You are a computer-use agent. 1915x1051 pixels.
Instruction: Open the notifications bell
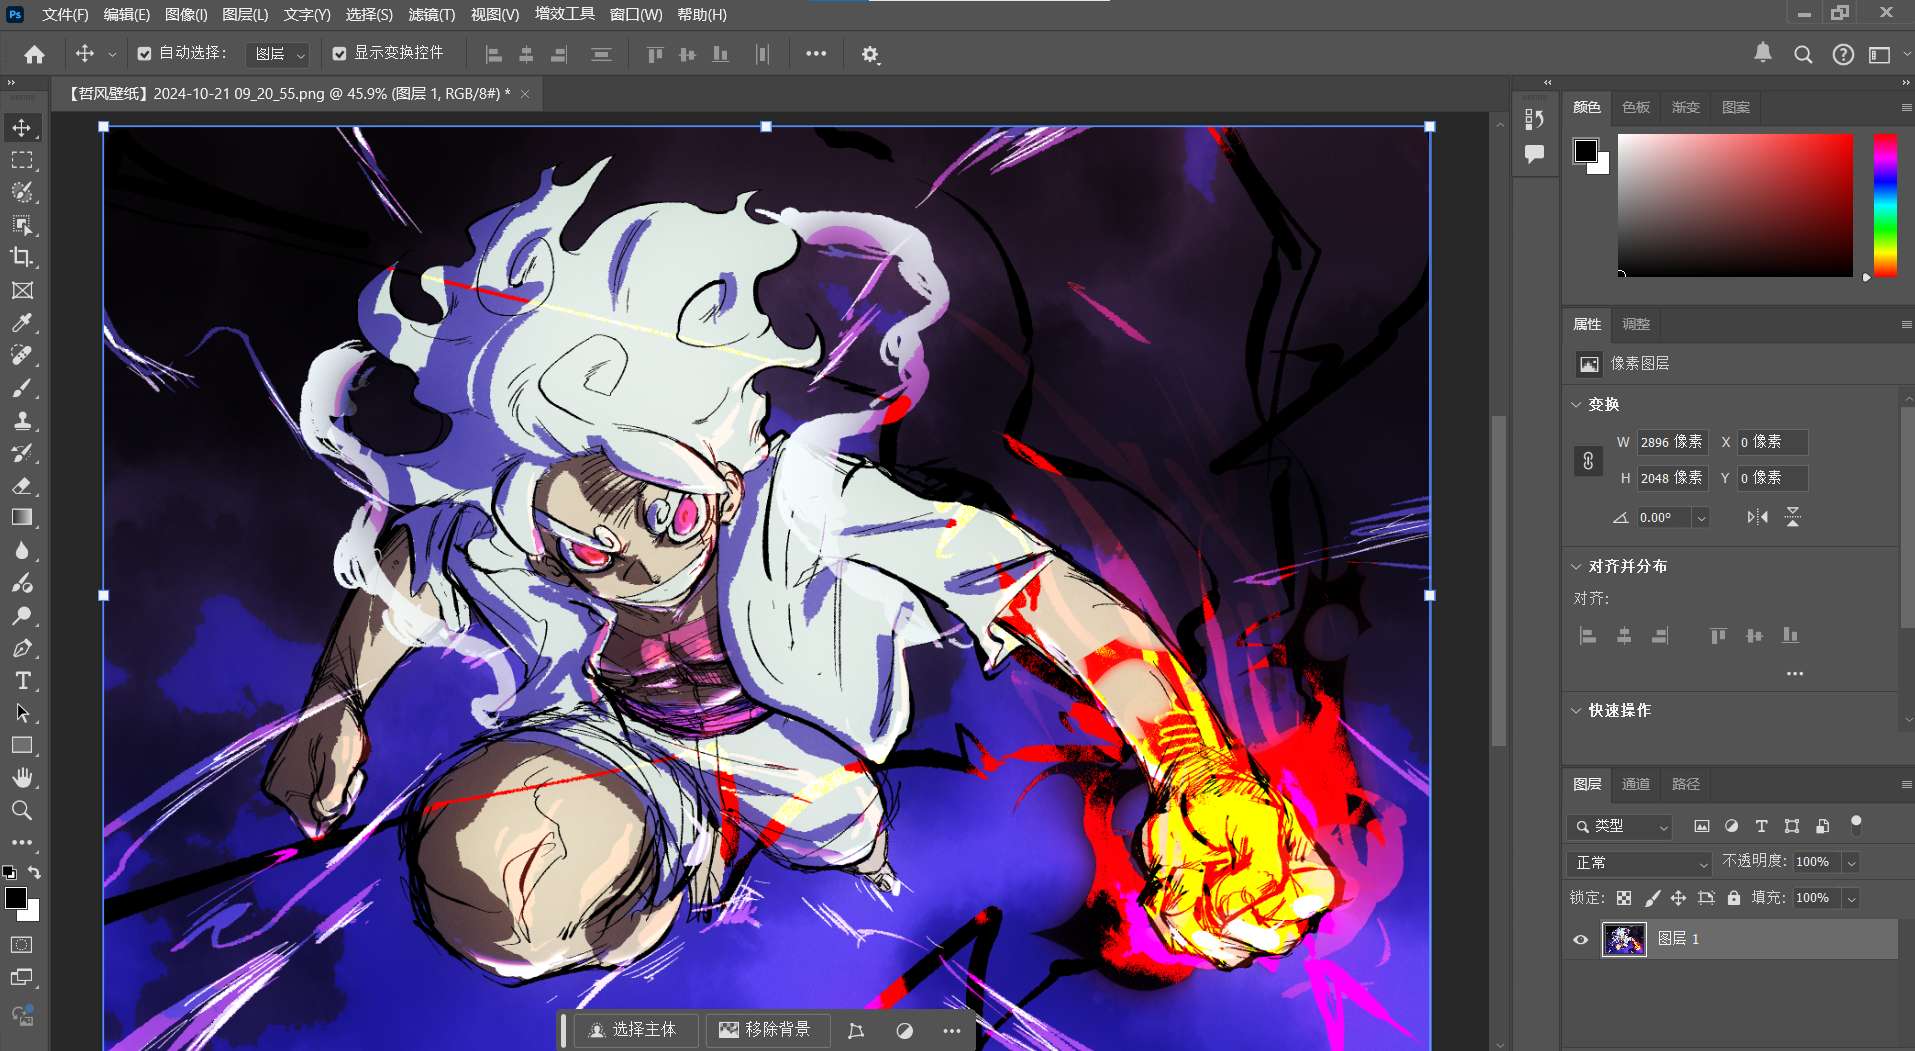pos(1763,53)
